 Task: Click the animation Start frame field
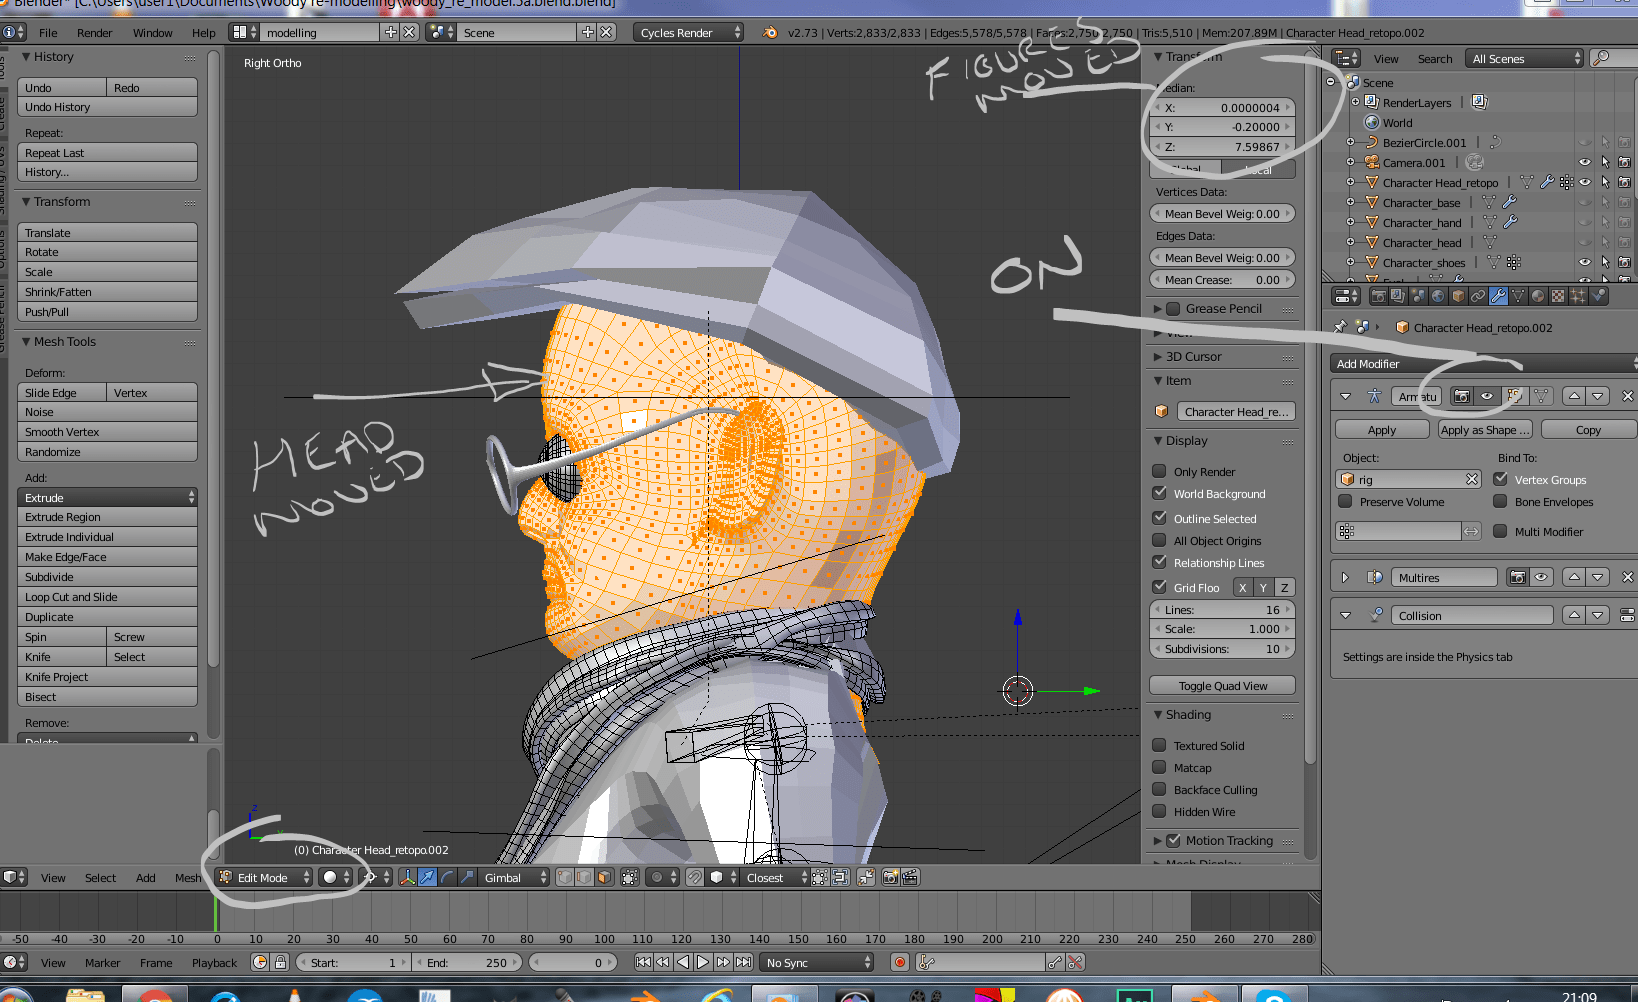pyautogui.click(x=352, y=962)
